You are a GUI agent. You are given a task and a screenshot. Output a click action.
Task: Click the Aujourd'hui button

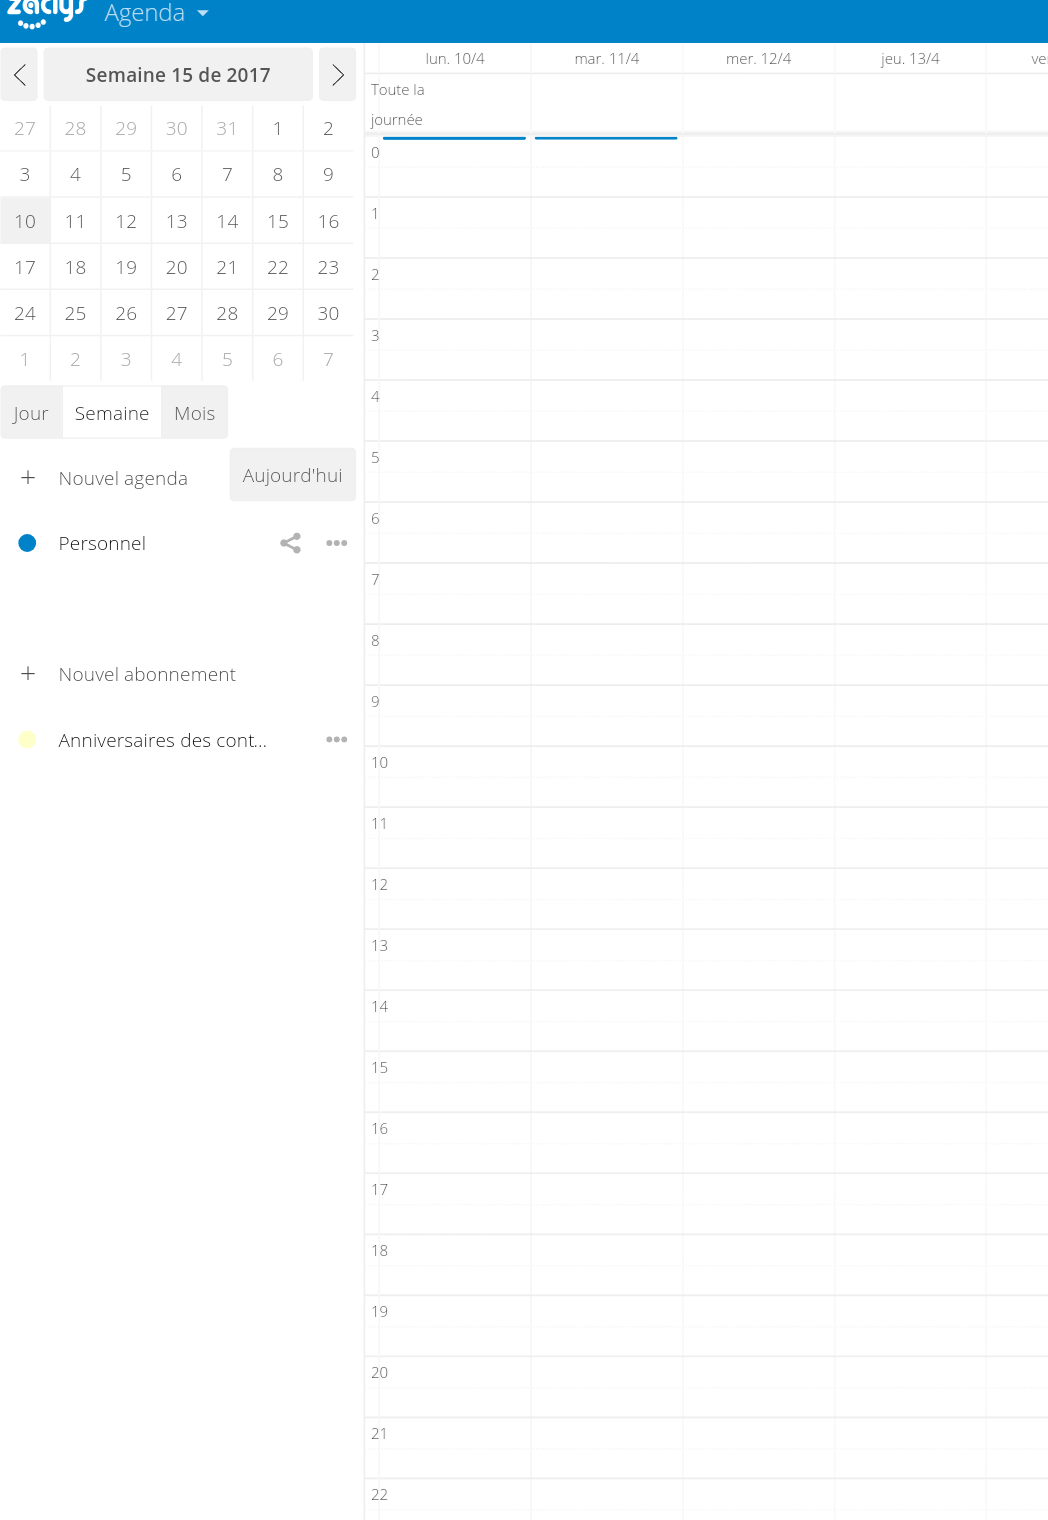[292, 475]
